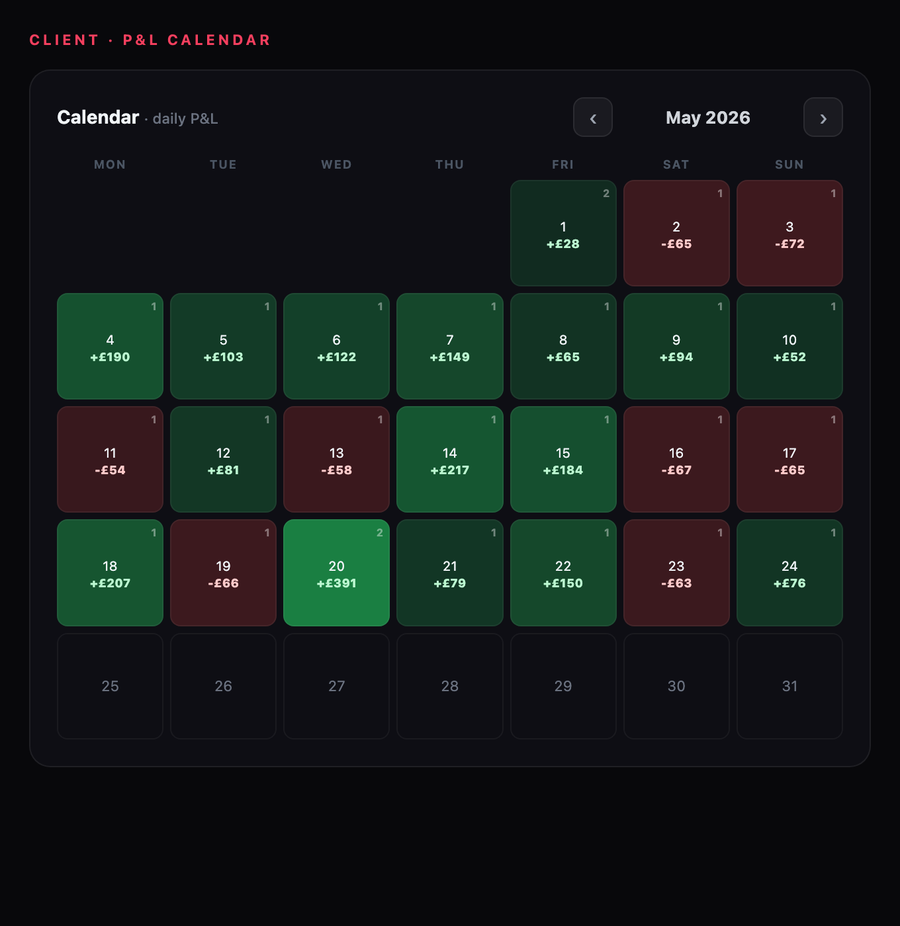Viewport: 900px width, 926px height.
Task: Click the Calendar title heading
Action: [x=98, y=117]
